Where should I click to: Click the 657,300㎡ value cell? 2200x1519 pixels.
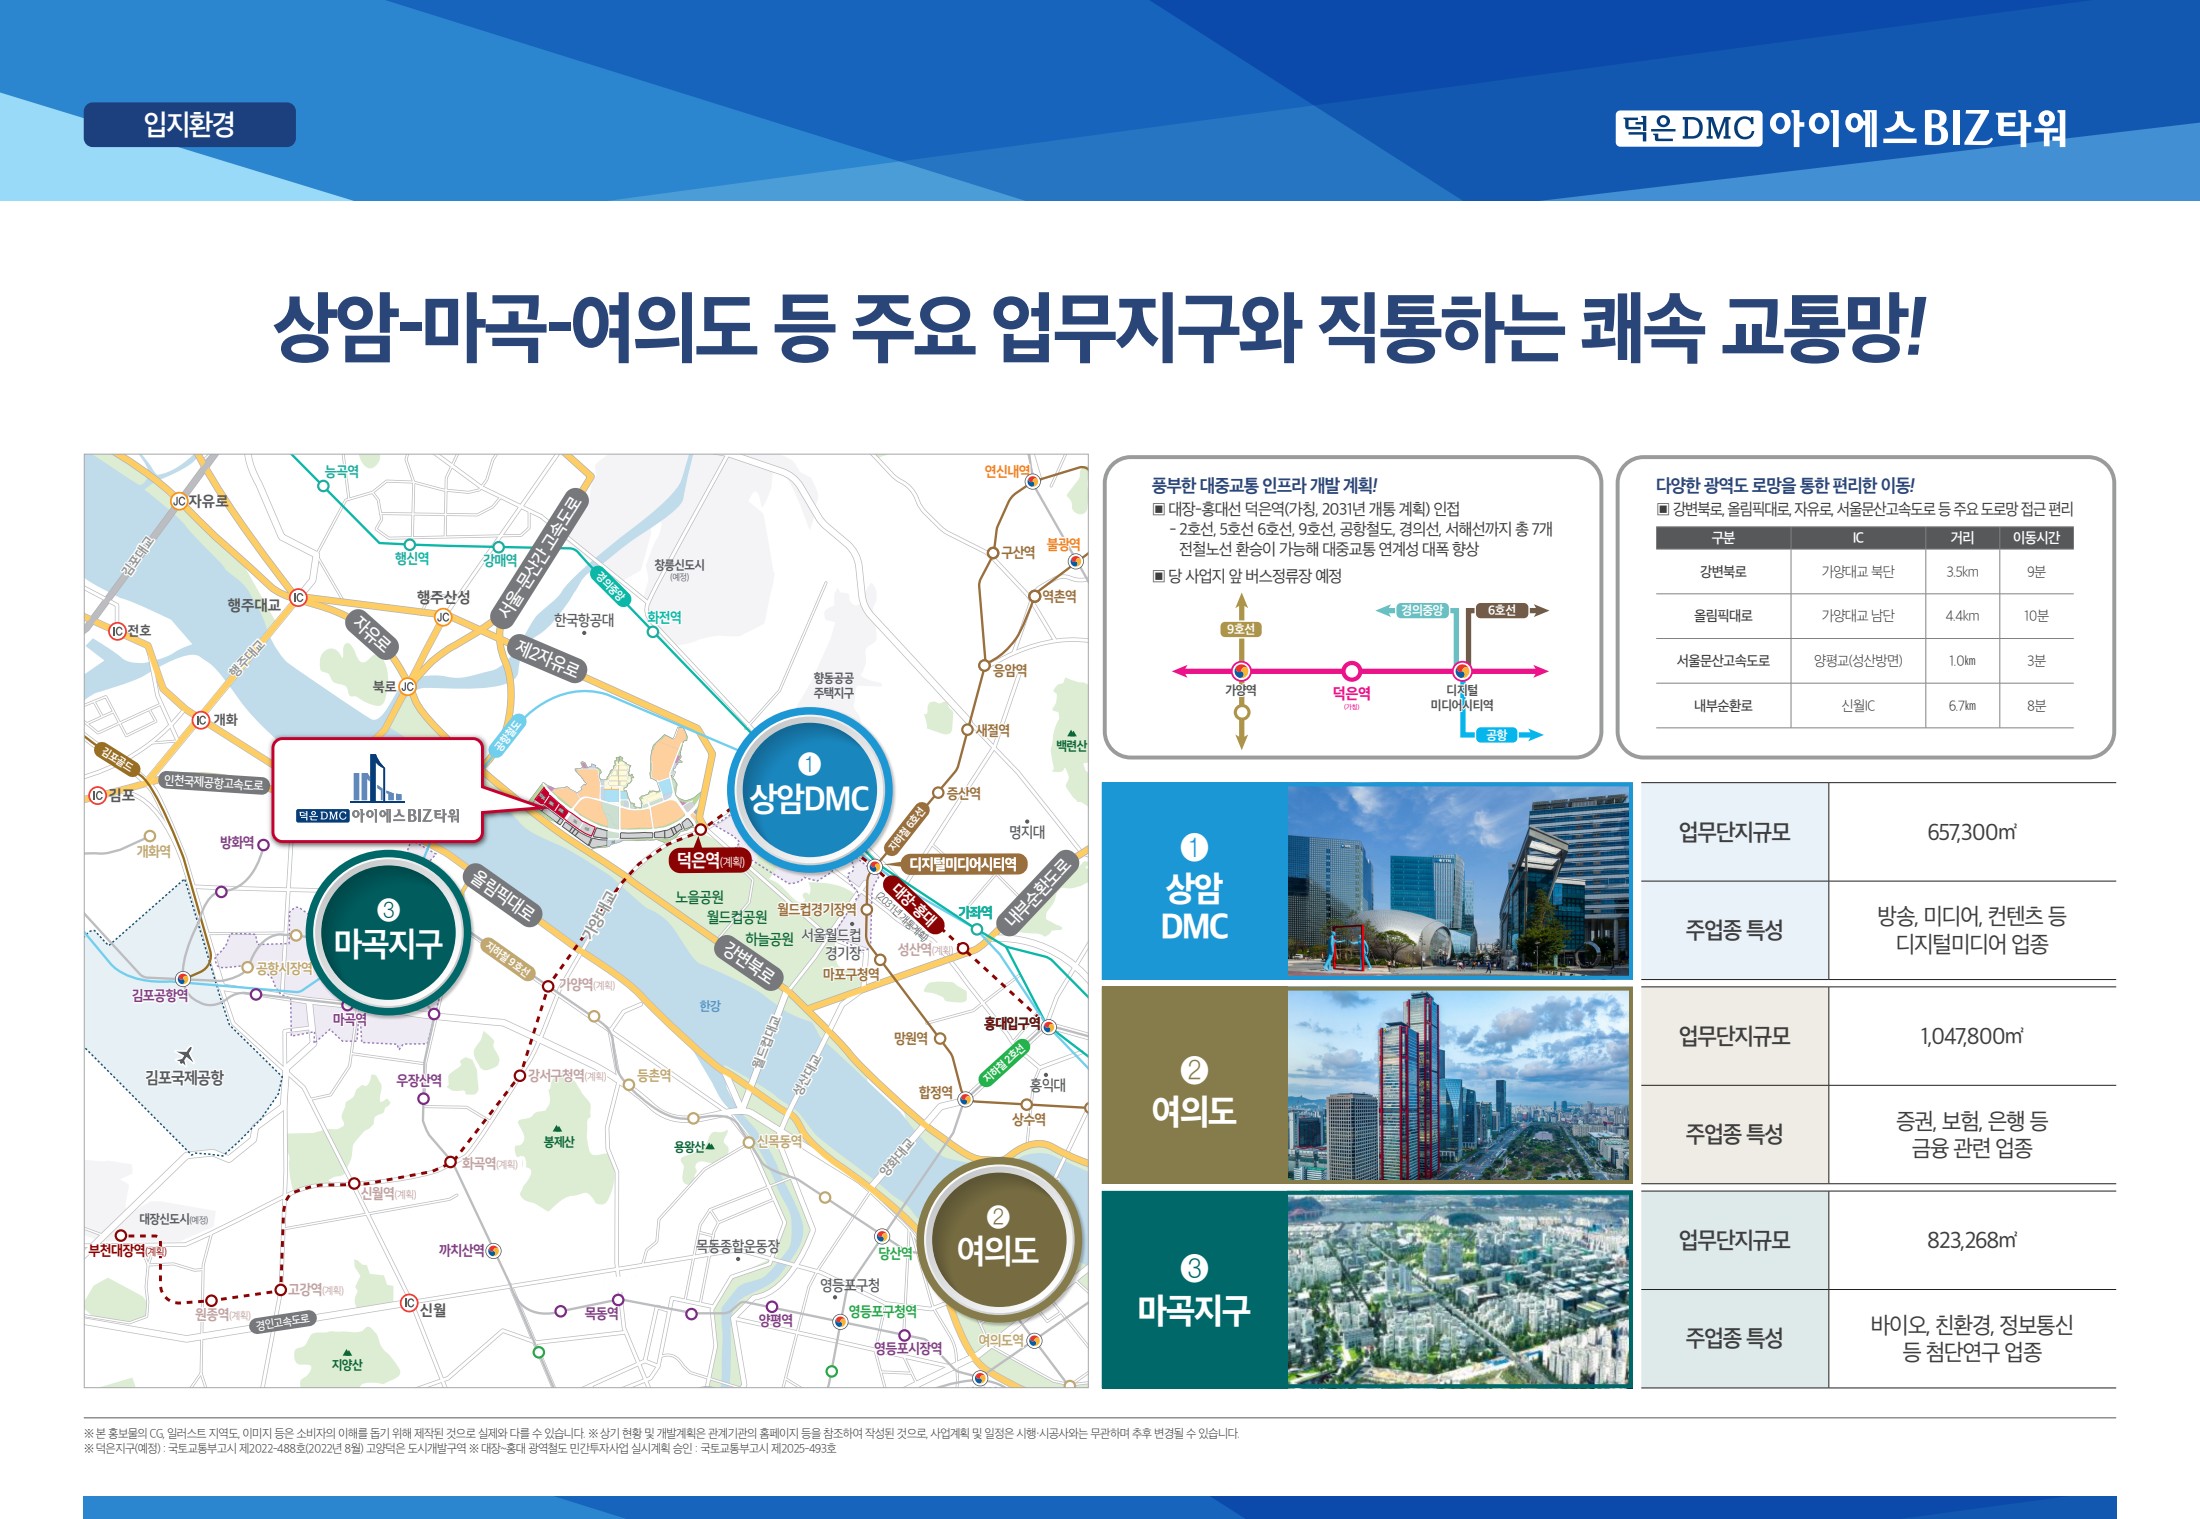tap(1972, 832)
